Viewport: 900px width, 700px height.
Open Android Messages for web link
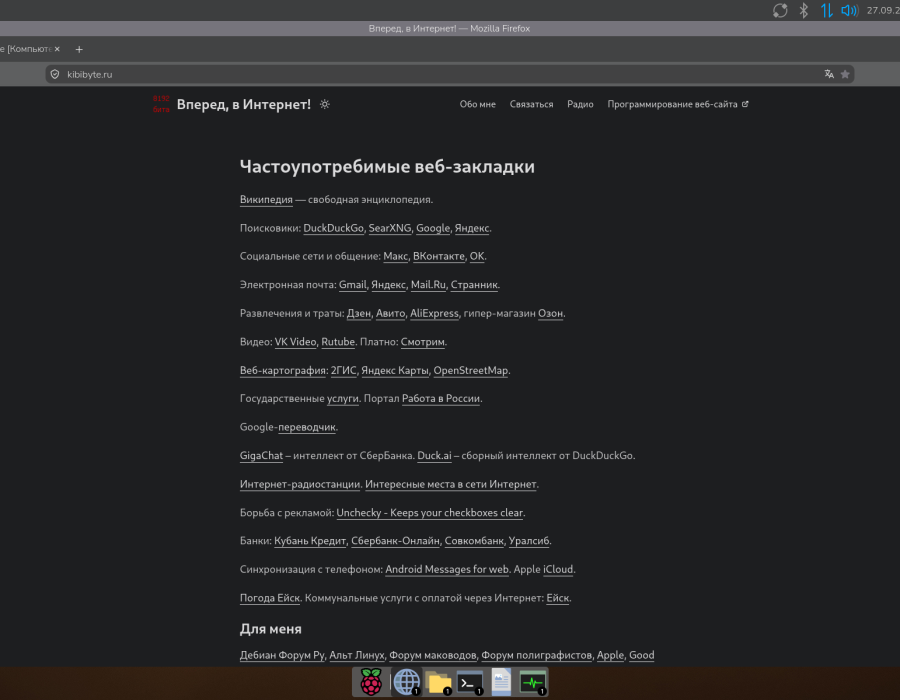point(447,570)
